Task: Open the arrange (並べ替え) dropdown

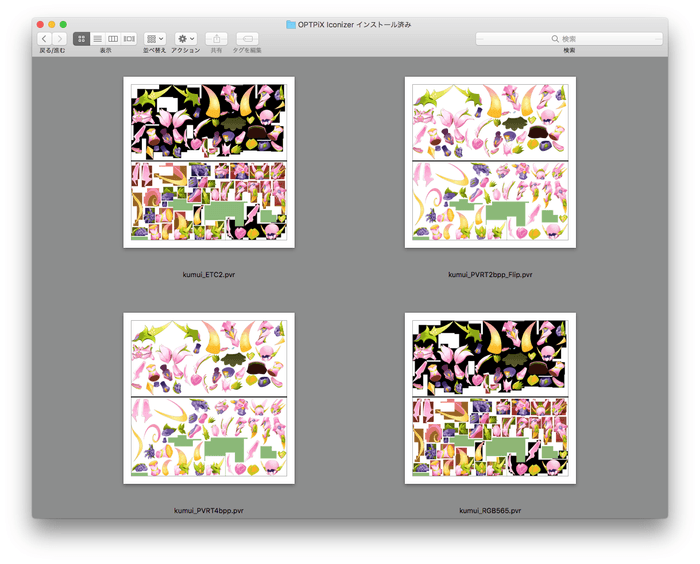Action: point(155,39)
